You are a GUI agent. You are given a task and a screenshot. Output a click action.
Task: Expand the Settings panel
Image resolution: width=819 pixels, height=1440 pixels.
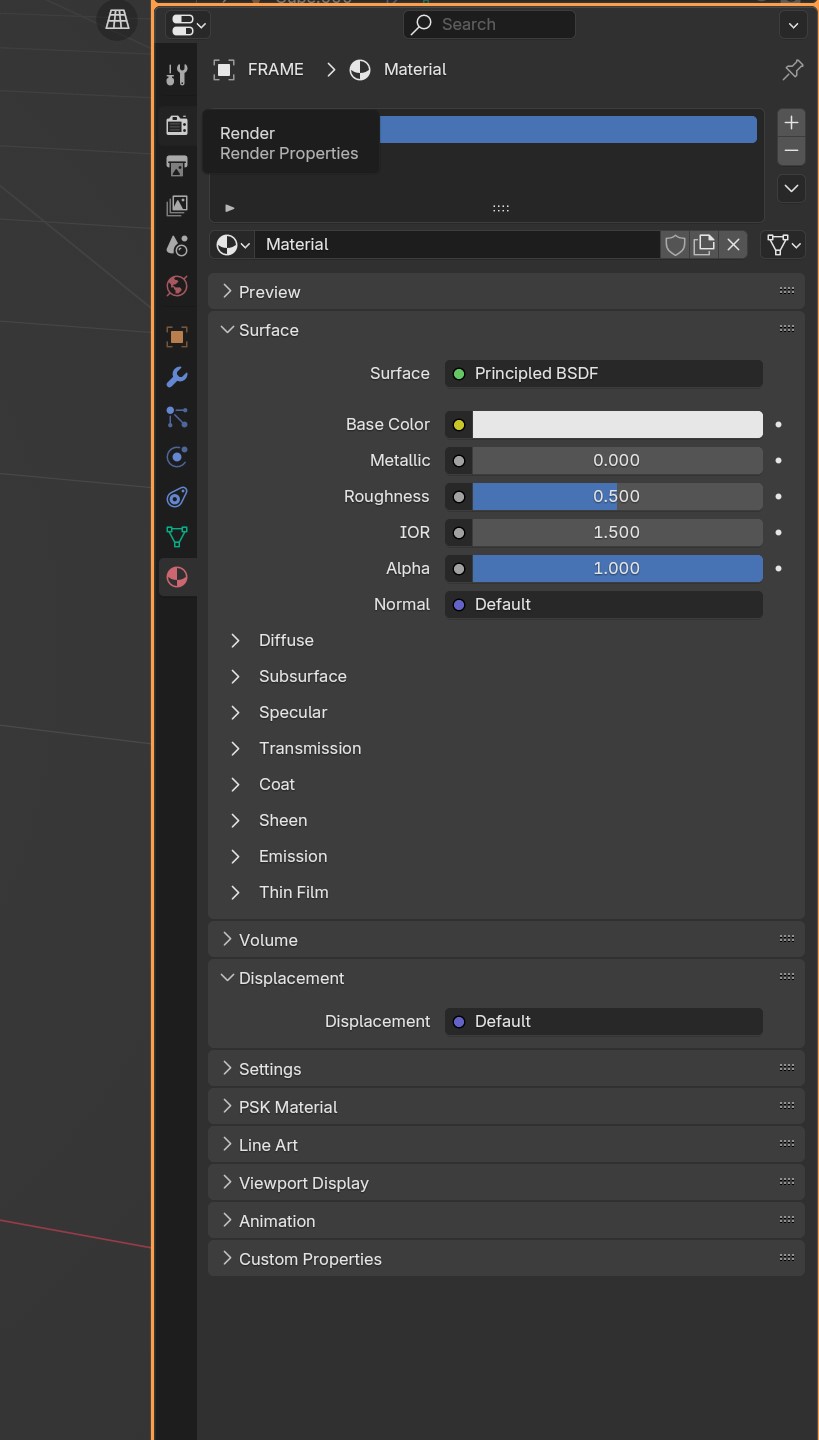506,1069
